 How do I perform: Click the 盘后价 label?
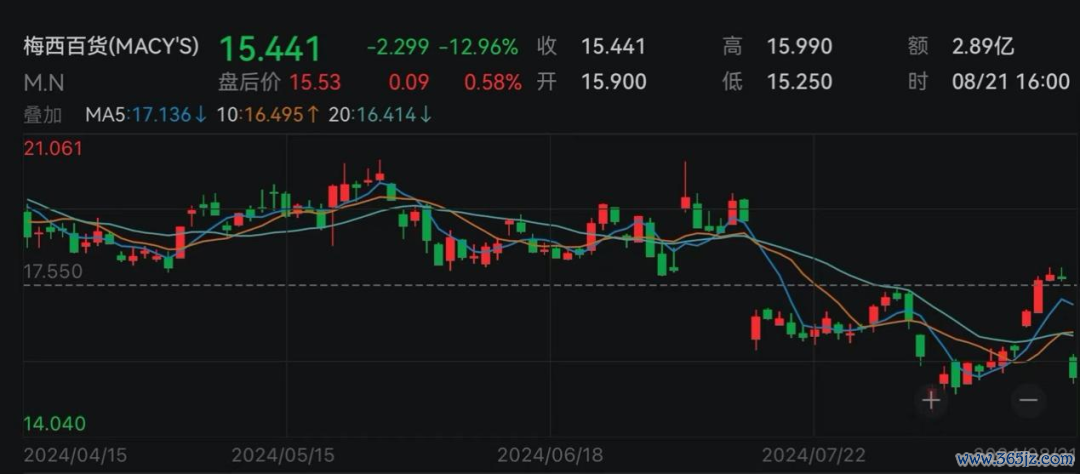click(x=249, y=83)
